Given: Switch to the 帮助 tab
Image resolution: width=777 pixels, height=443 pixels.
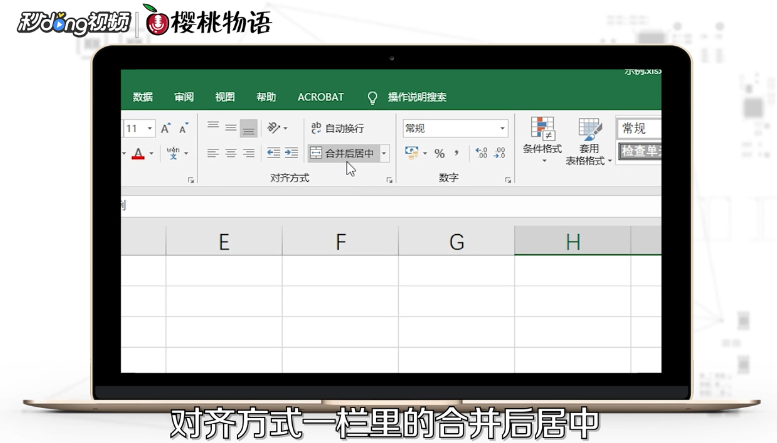Looking at the screenshot, I should click(266, 97).
